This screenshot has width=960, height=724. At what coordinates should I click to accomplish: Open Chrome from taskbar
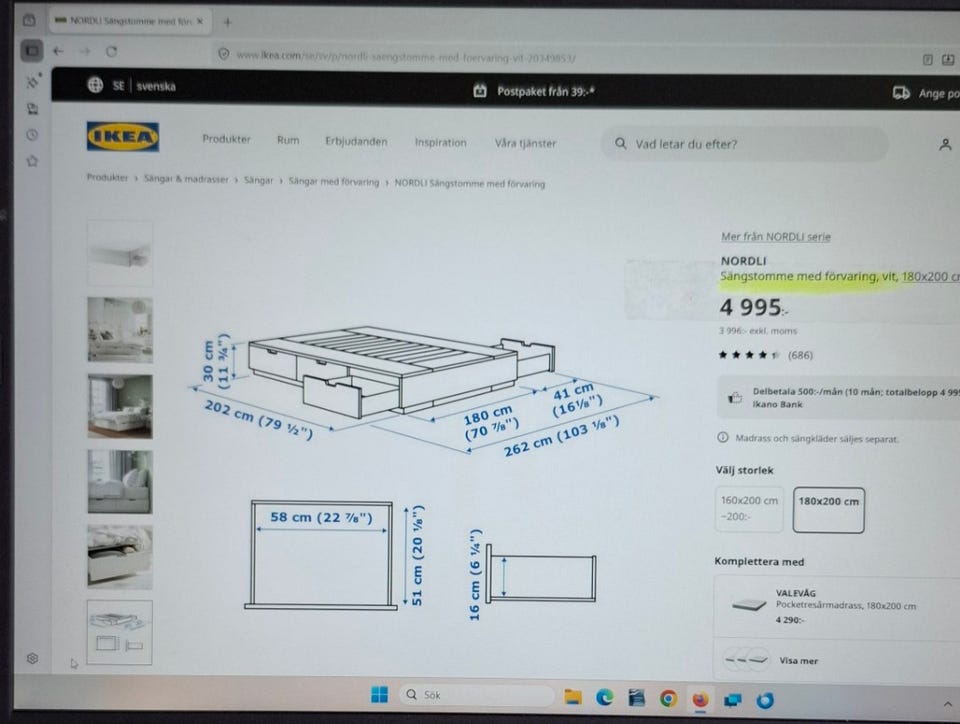click(669, 698)
